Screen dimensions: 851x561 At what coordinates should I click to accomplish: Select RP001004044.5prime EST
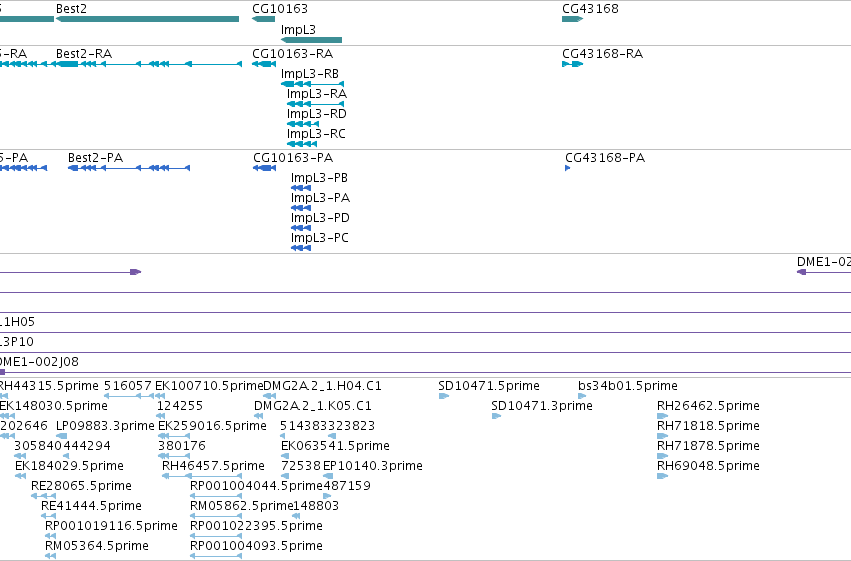(x=216, y=496)
